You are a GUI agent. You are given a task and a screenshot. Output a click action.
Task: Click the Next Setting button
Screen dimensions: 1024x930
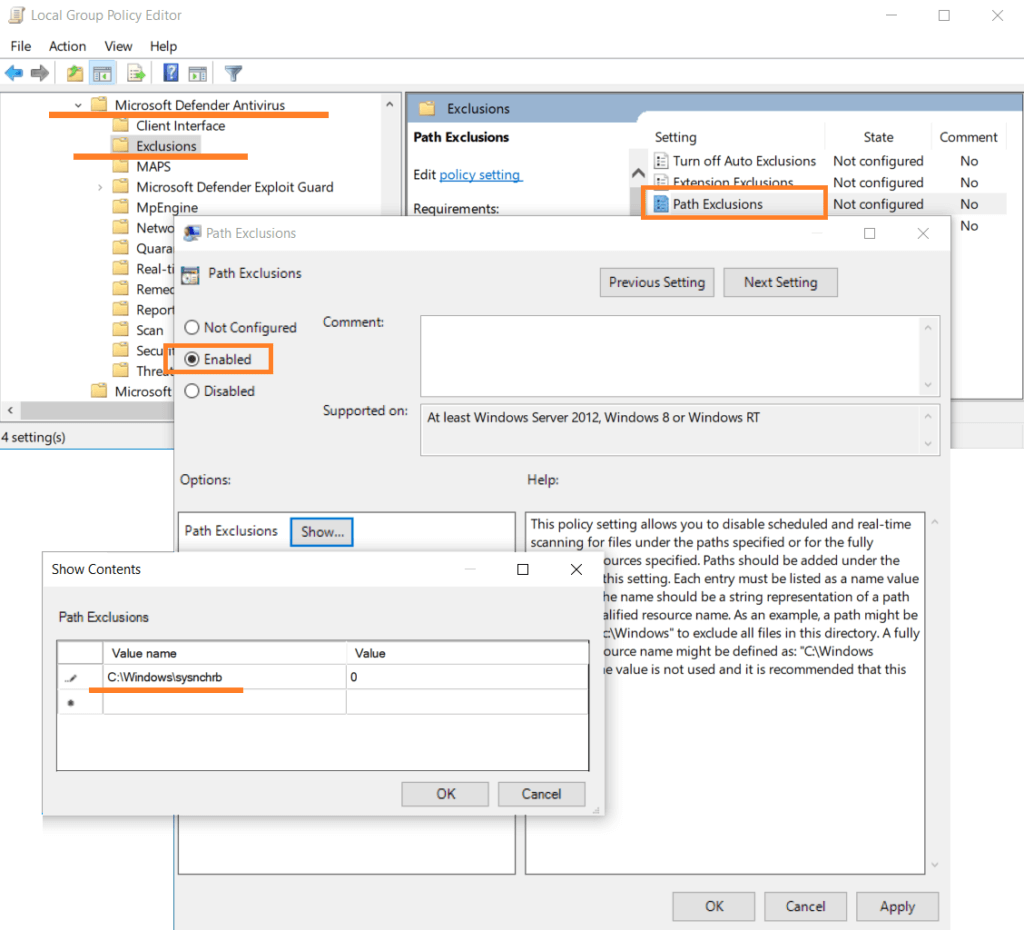pos(780,282)
